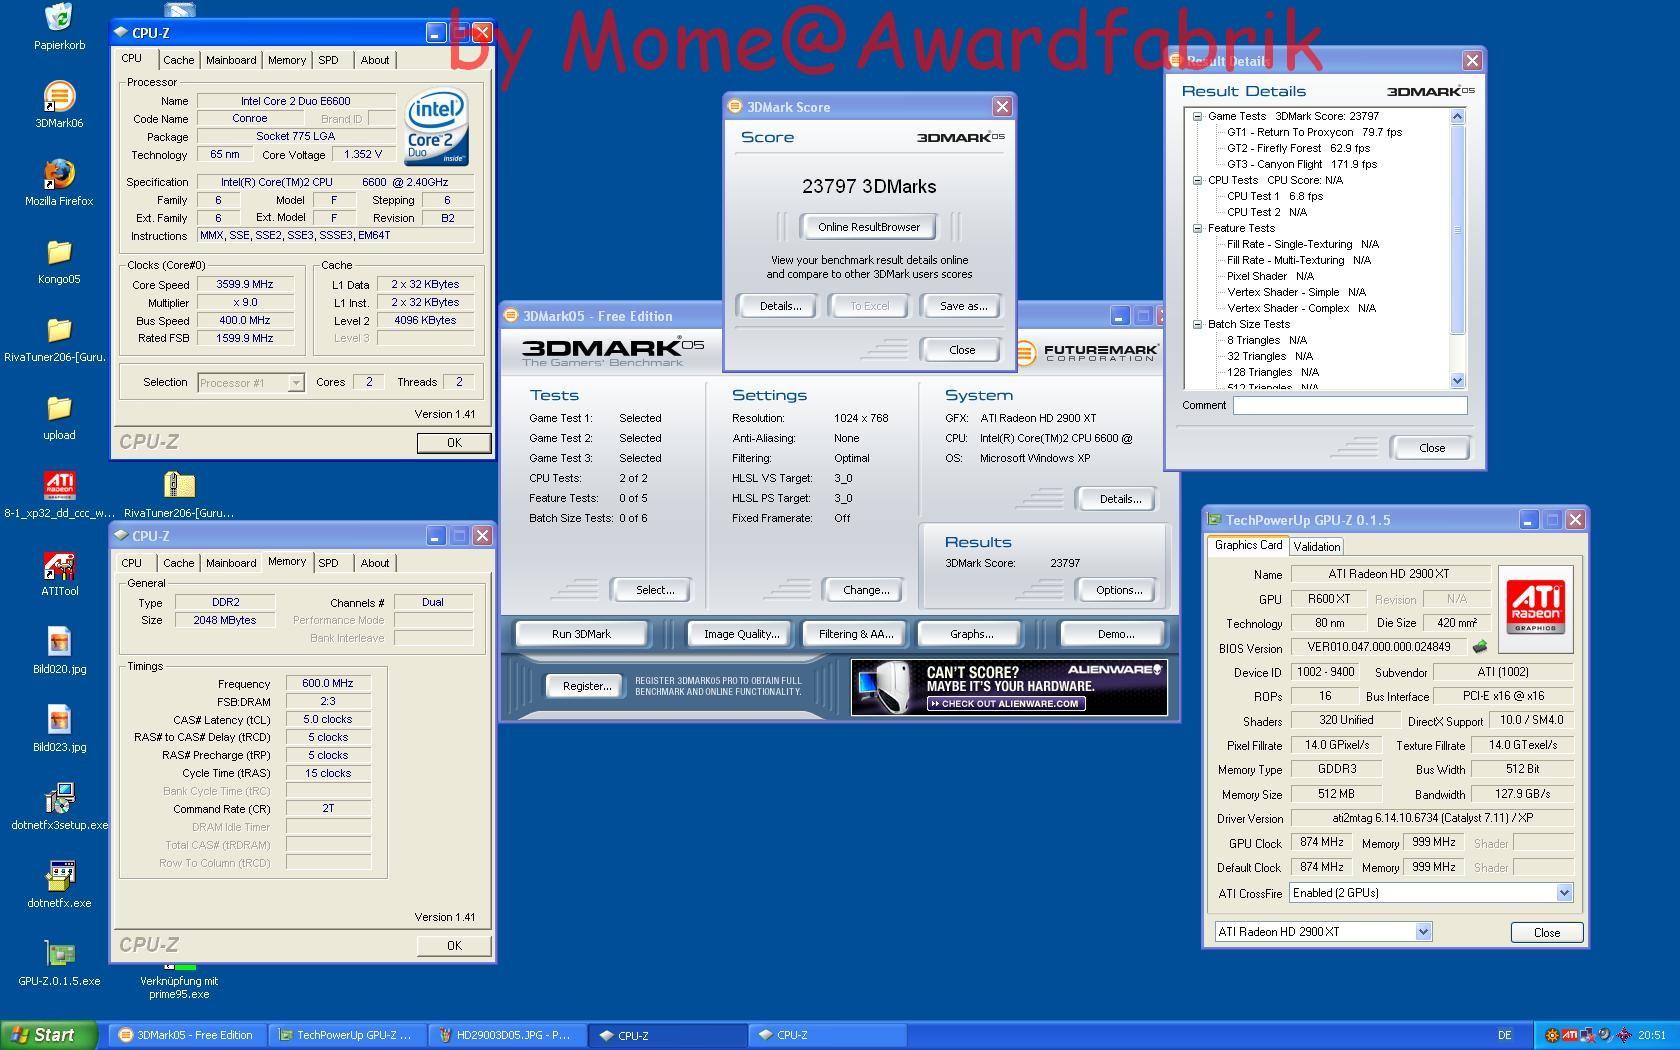Click the Image Quality... button
Viewport: 1680px width, 1050px height.
click(x=741, y=634)
